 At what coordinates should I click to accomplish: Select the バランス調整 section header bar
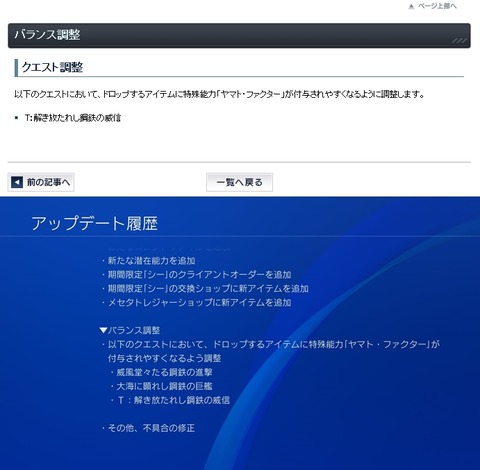tap(239, 36)
